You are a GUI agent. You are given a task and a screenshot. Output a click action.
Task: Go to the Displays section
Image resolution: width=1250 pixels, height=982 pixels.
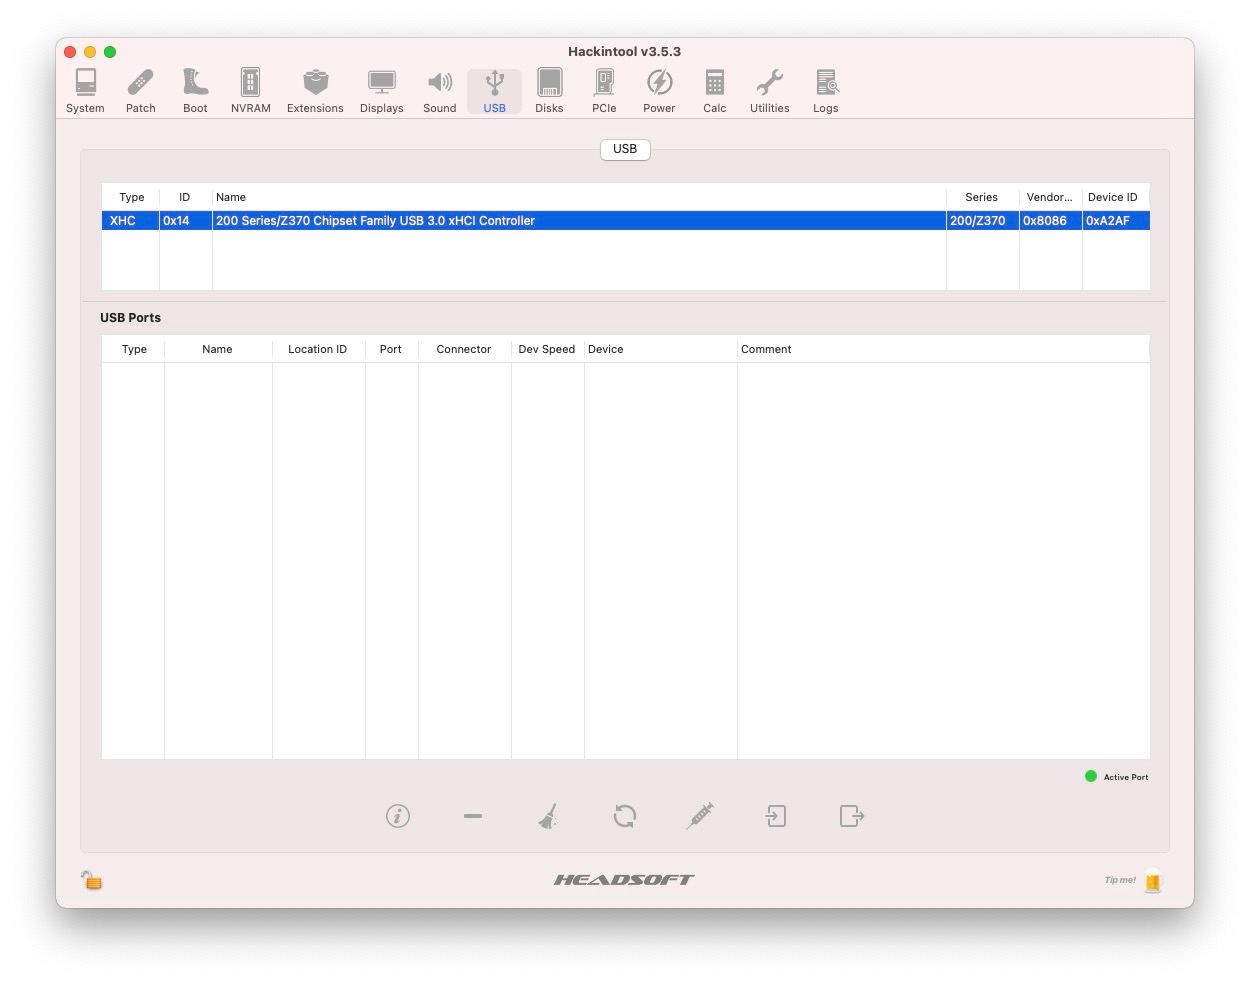pyautogui.click(x=382, y=91)
